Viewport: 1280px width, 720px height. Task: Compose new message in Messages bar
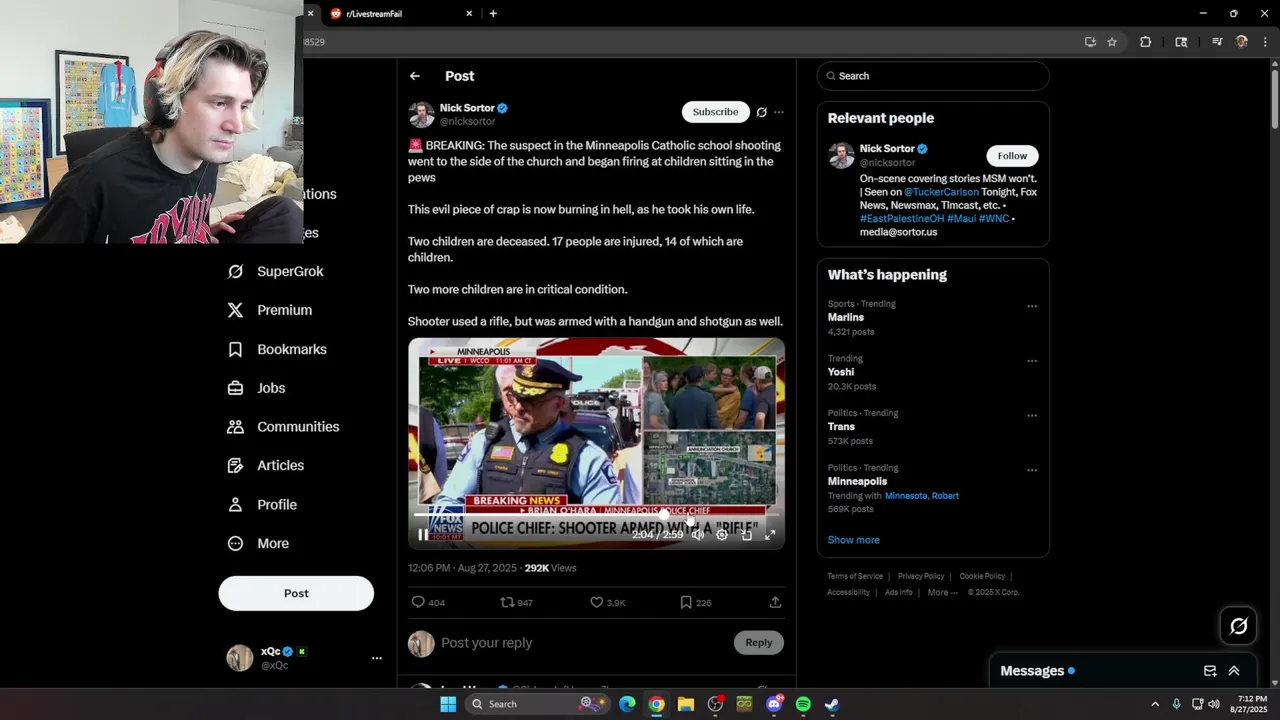pos(1209,671)
